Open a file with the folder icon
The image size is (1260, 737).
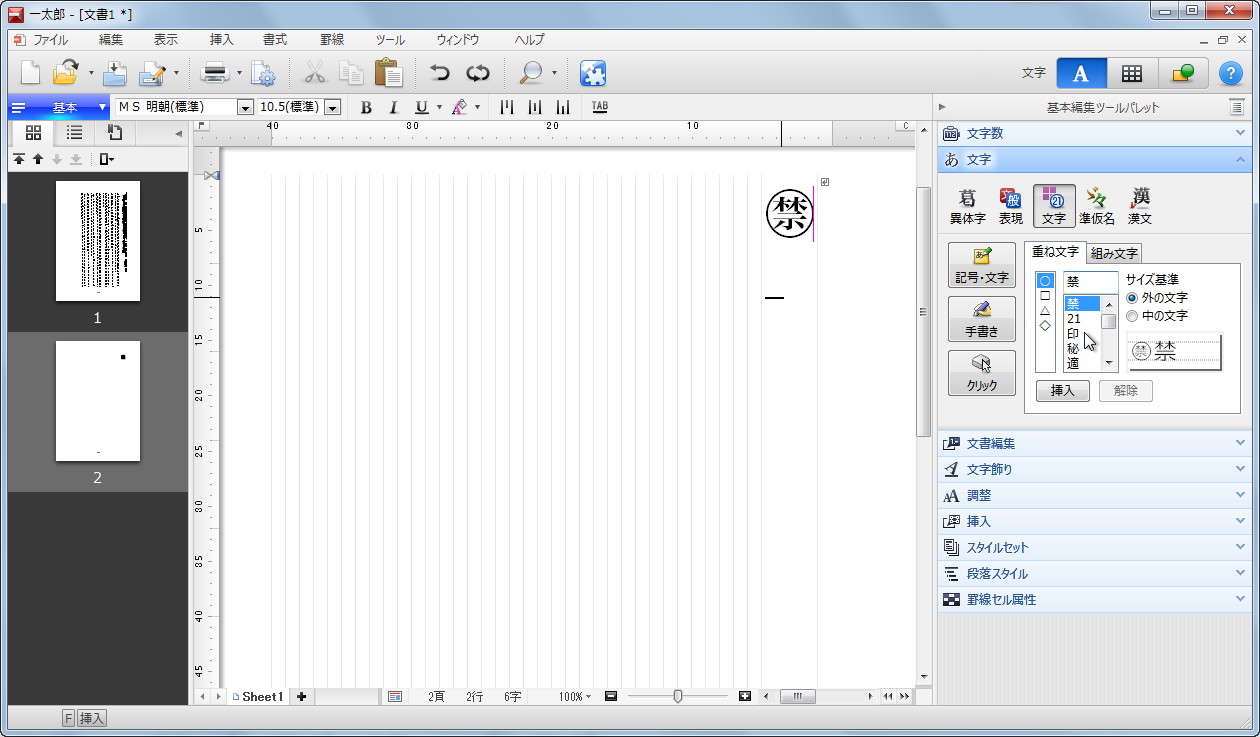[65, 73]
